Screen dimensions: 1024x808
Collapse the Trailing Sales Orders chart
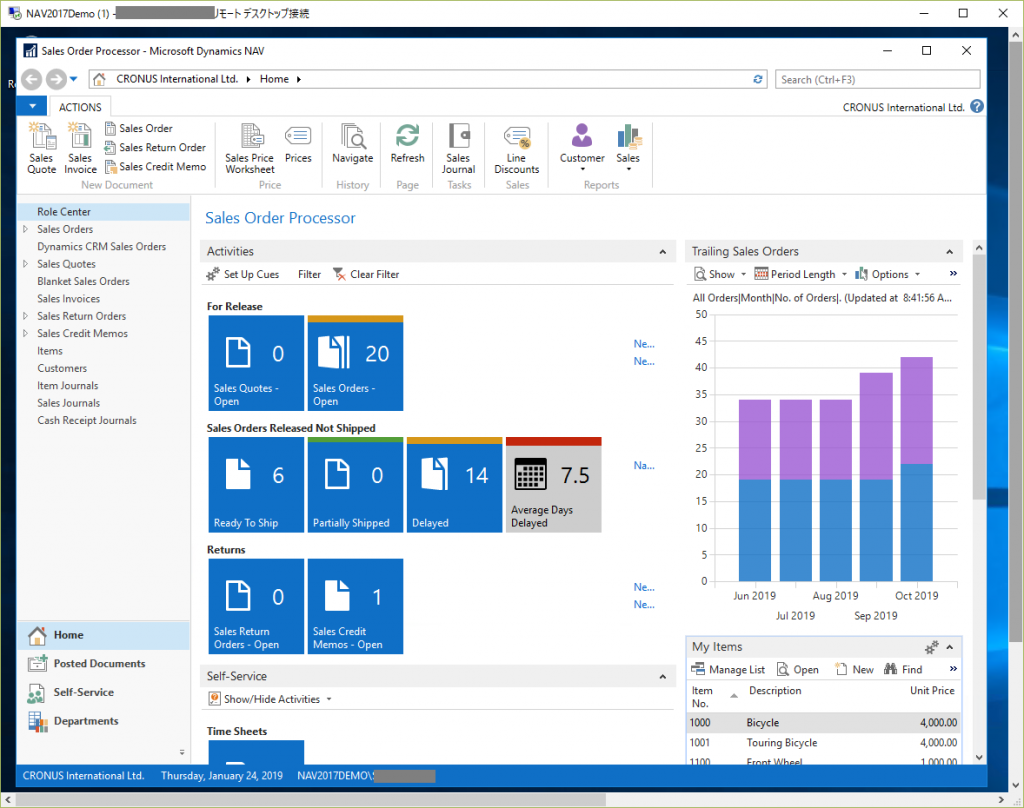[x=950, y=251]
